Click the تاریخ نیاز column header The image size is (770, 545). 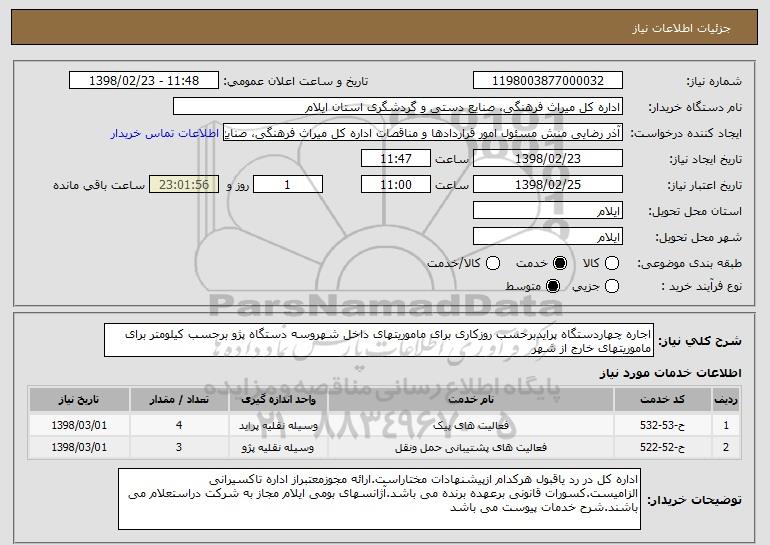79,400
